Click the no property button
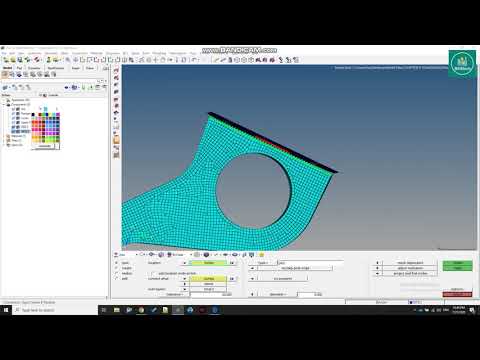Image resolution: width=480 pixels, height=360 pixels. (x=282, y=278)
